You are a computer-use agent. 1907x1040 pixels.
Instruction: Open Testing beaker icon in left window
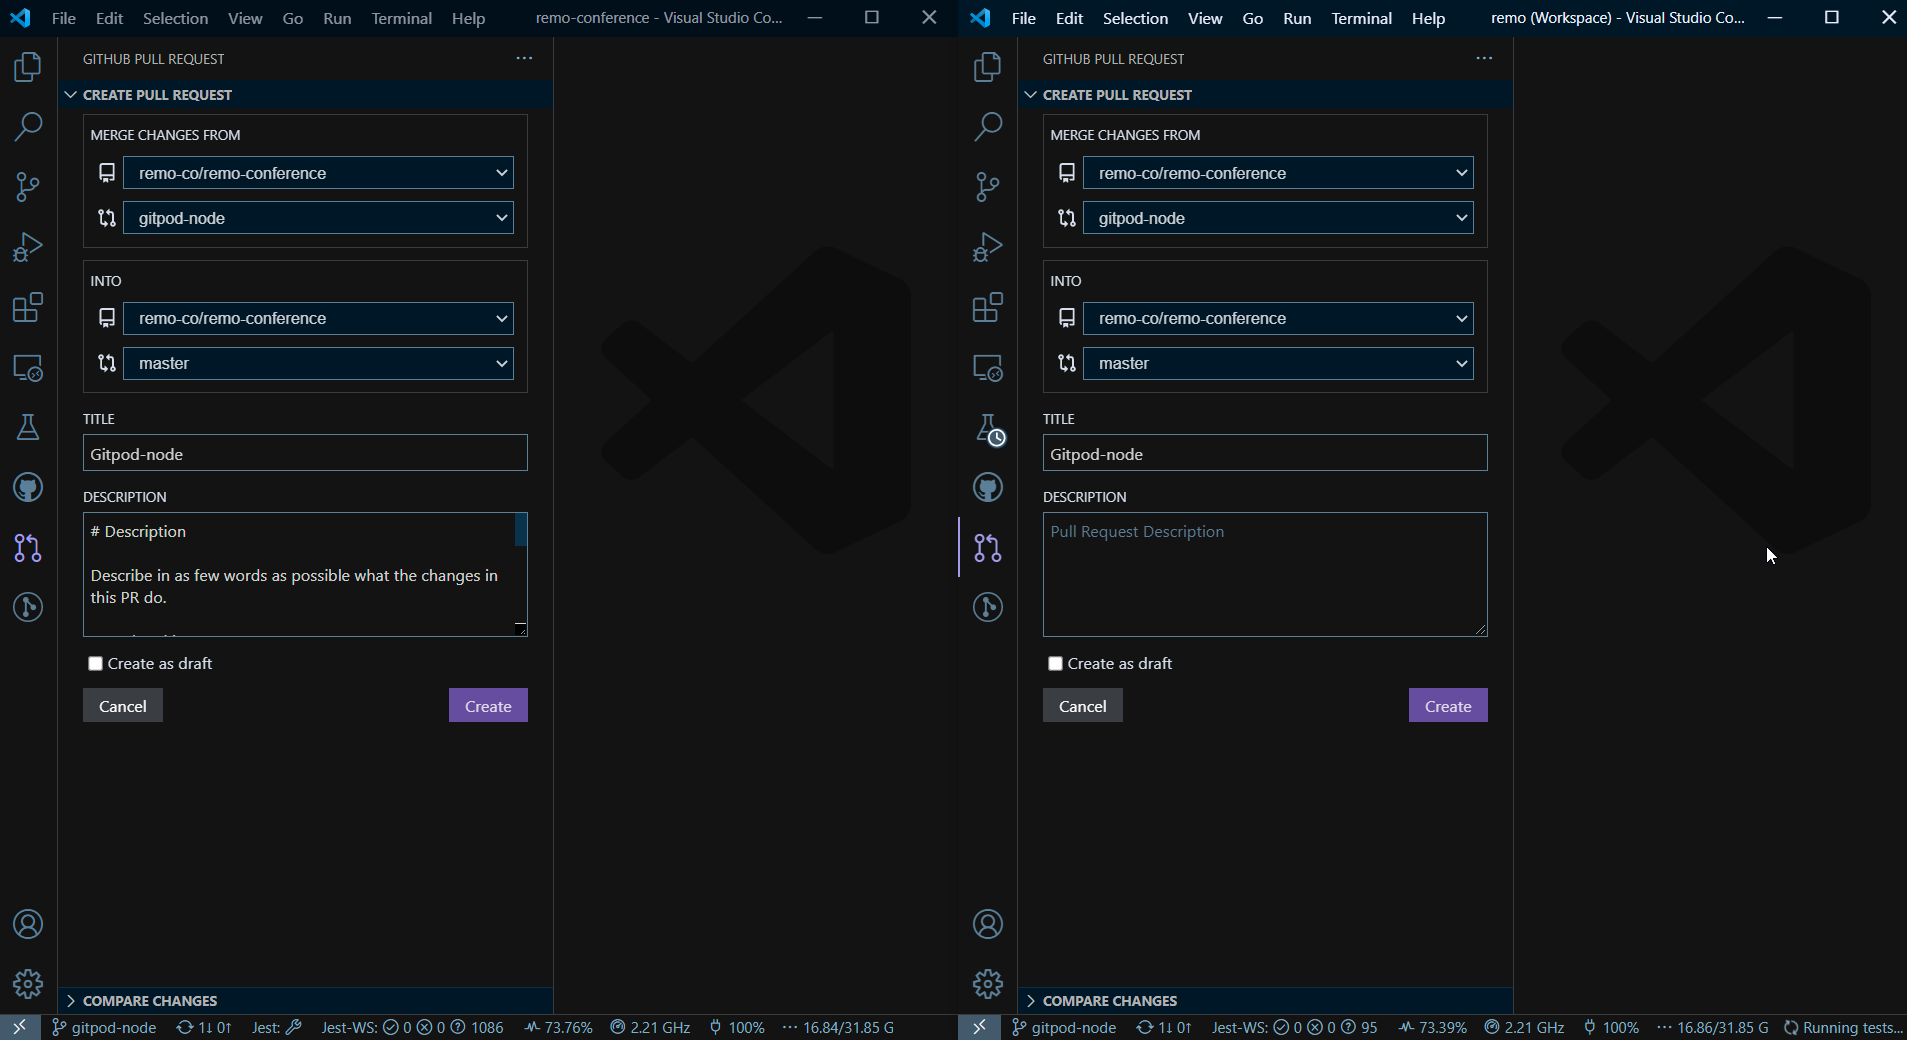(28, 427)
